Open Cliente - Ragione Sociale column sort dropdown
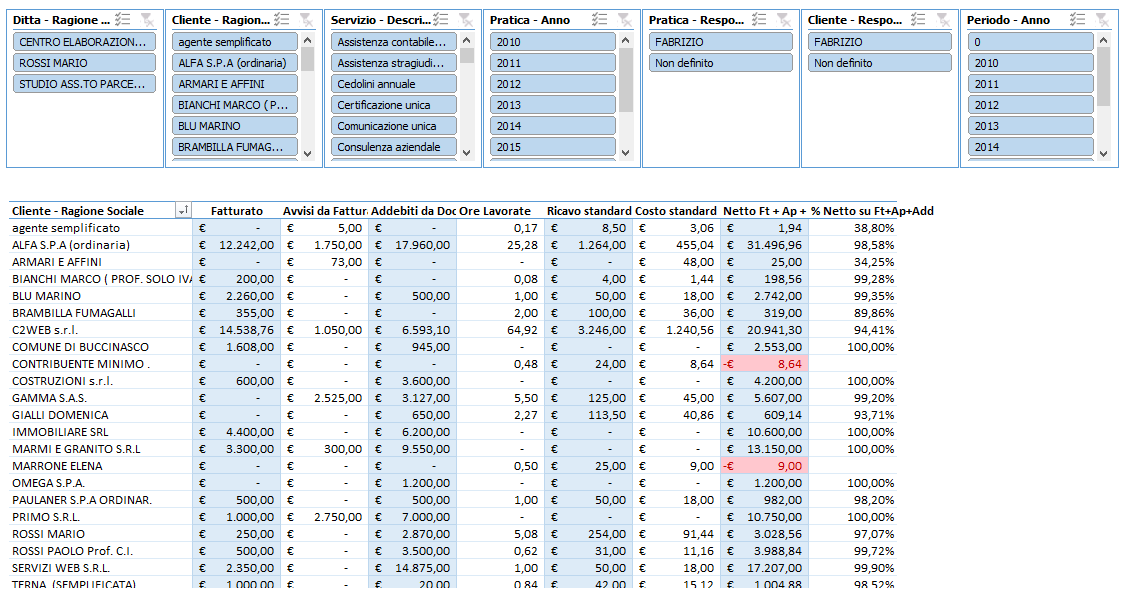The width and height of the screenshot is (1139, 589). [182, 211]
